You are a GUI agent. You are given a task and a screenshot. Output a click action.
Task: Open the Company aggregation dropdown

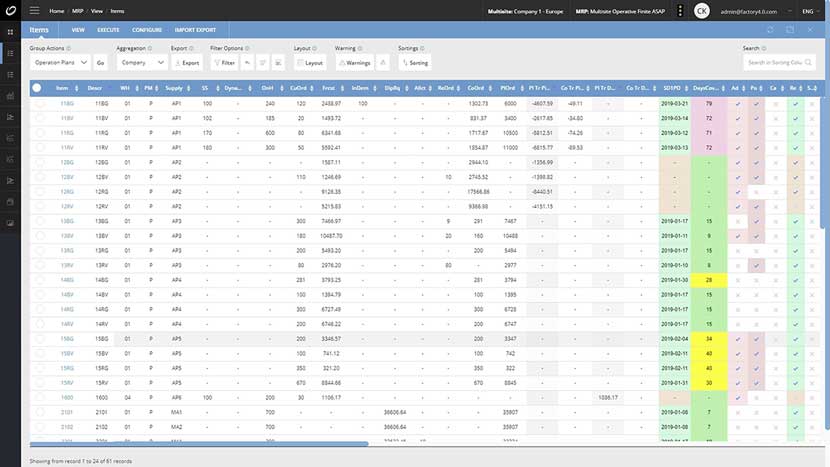tap(142, 62)
